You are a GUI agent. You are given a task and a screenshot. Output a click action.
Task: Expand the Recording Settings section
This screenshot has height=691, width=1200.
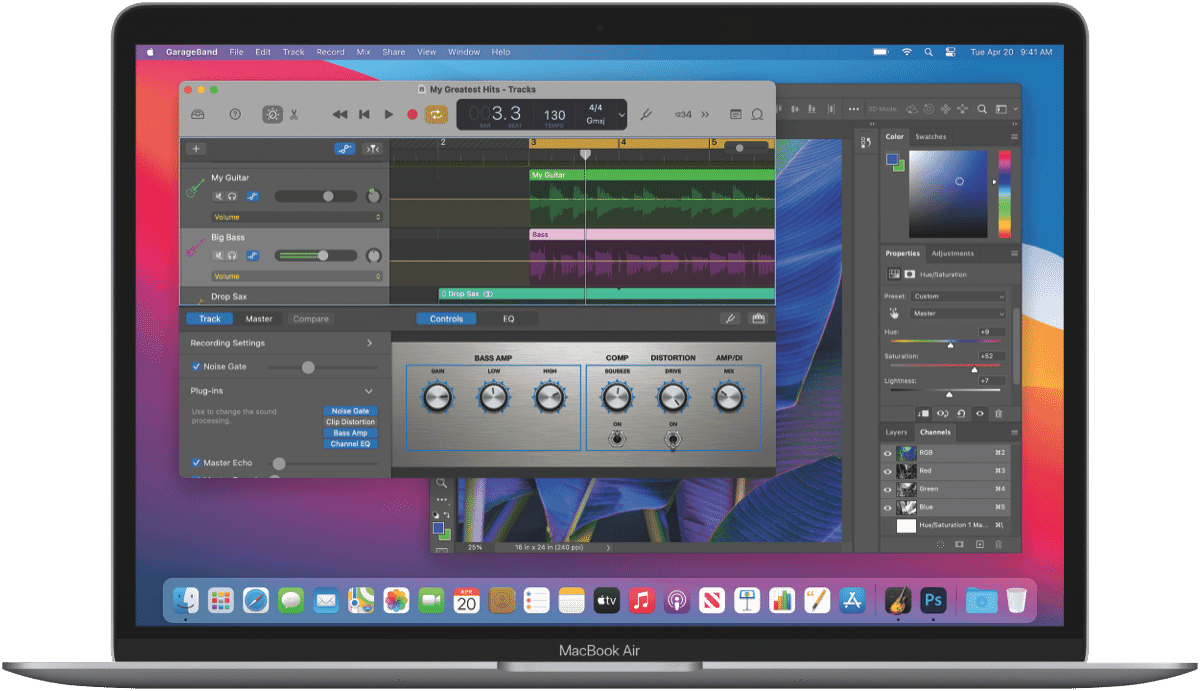coord(369,343)
